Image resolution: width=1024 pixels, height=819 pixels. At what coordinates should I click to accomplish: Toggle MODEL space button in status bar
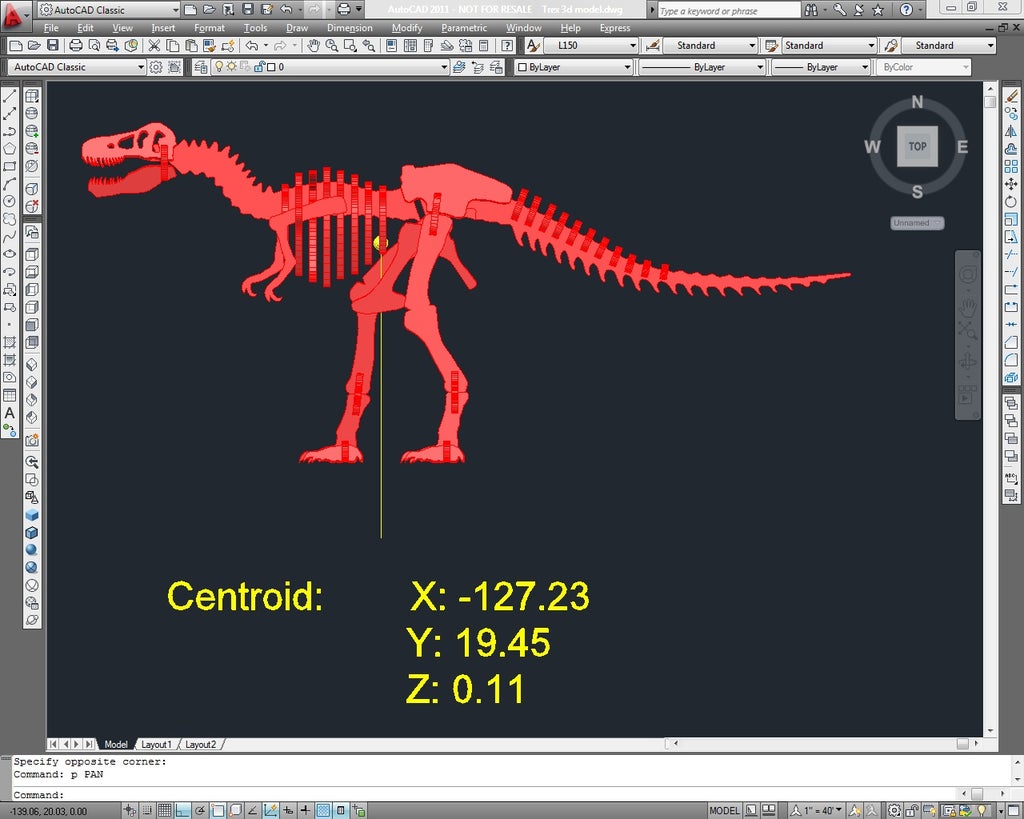[x=724, y=811]
